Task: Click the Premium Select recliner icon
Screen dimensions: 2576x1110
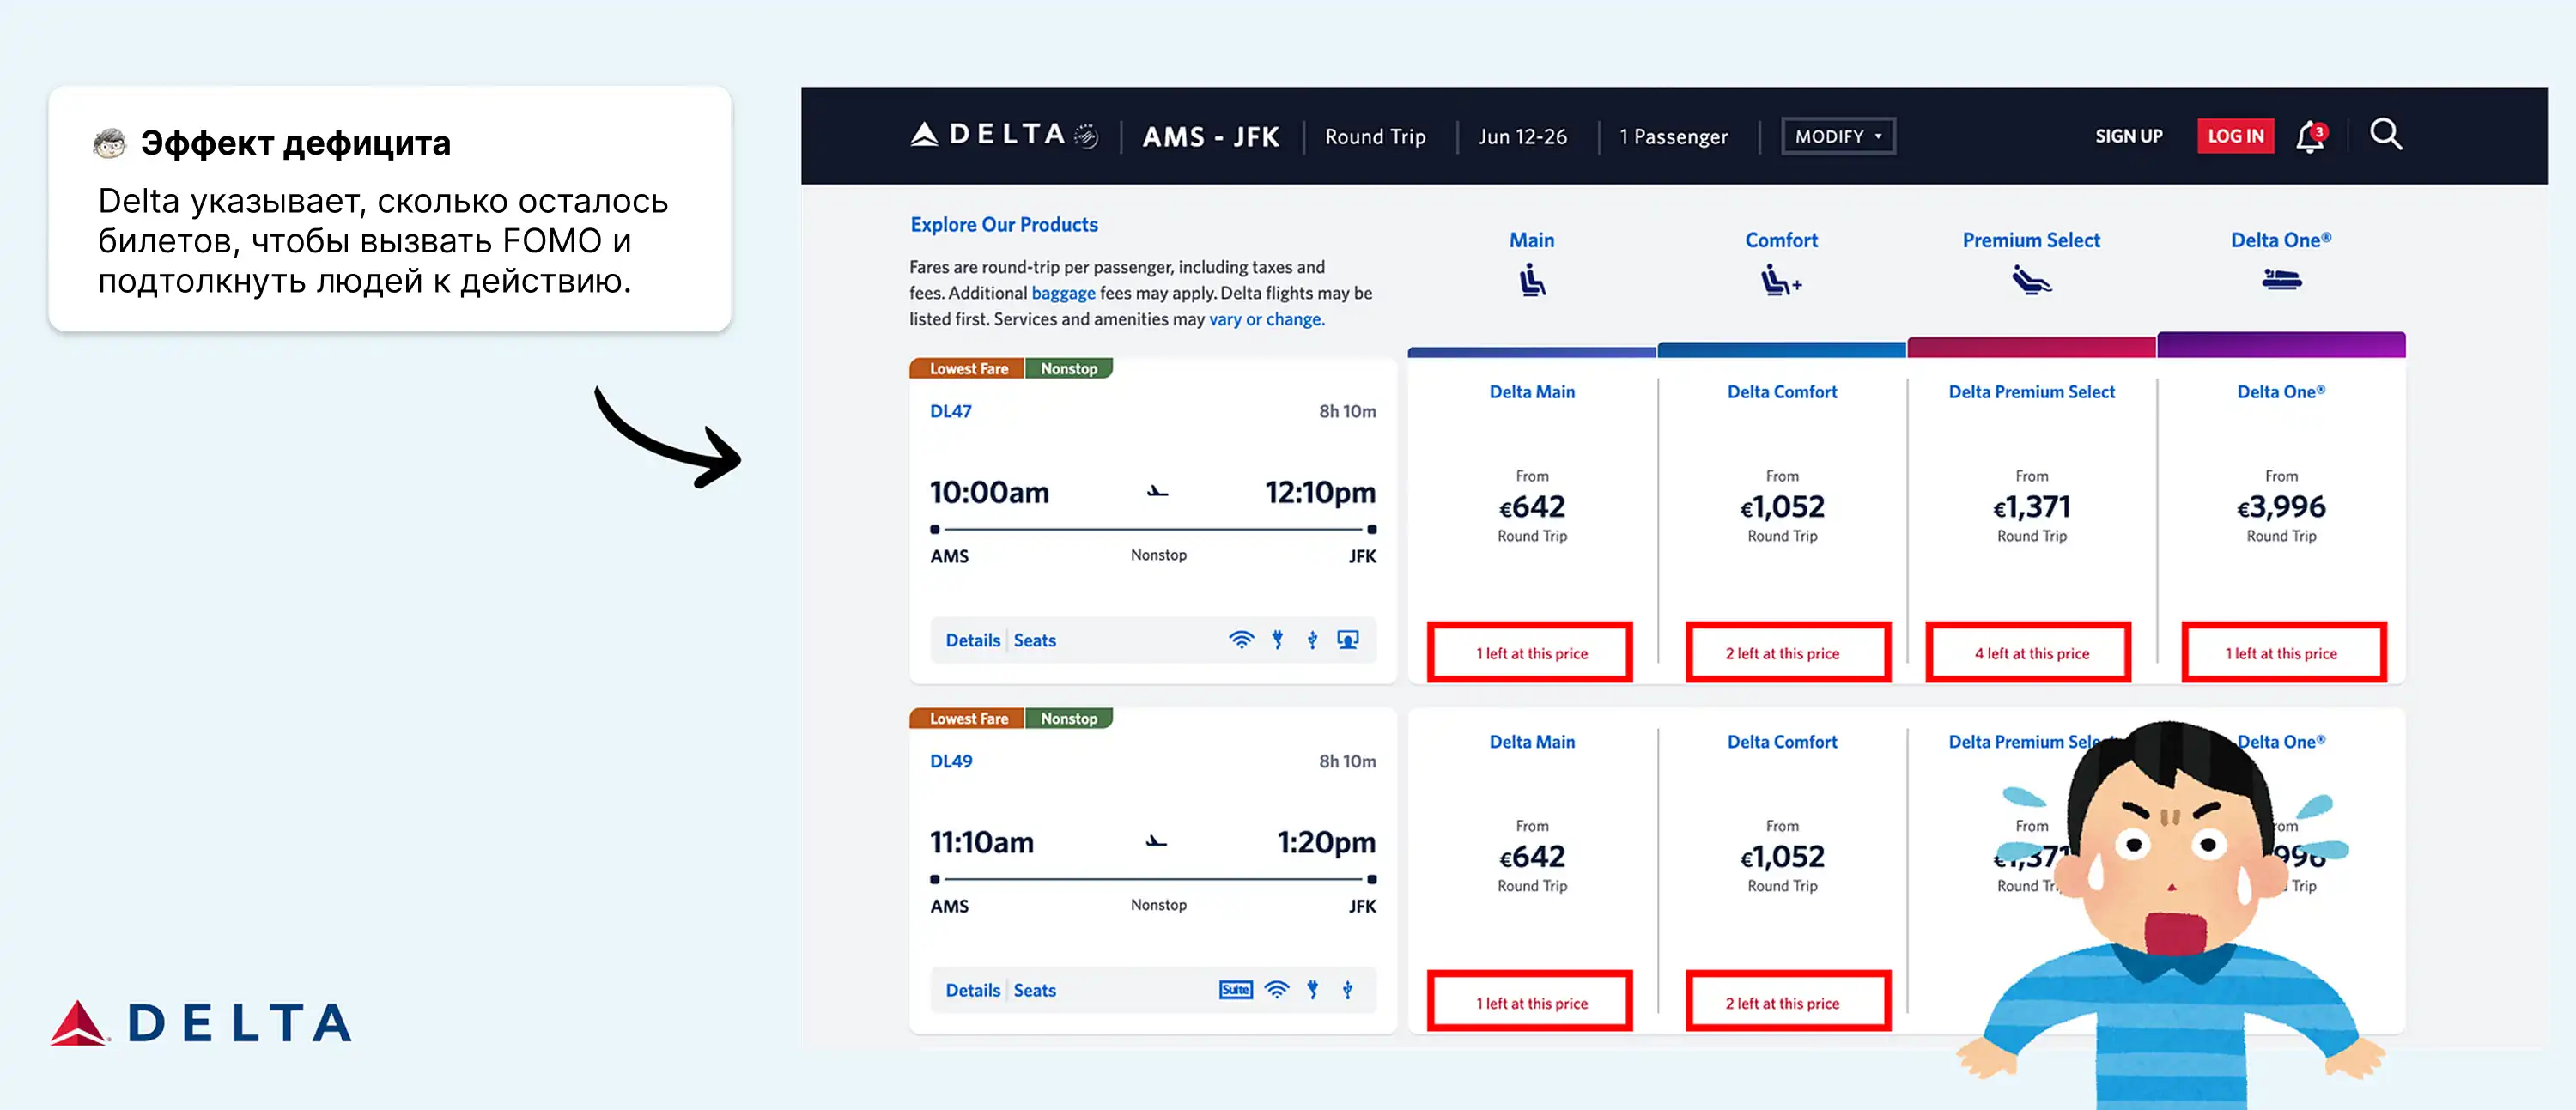Action: (2031, 280)
